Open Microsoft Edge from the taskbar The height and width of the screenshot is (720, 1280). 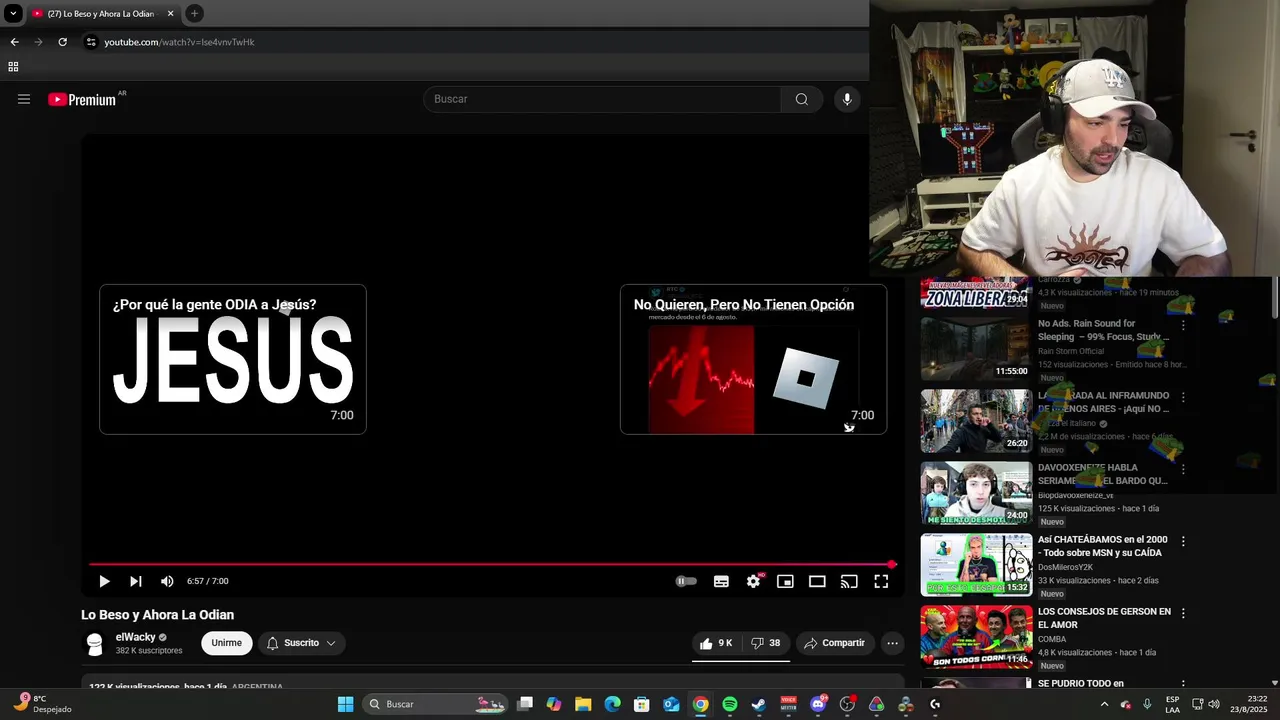click(612, 704)
